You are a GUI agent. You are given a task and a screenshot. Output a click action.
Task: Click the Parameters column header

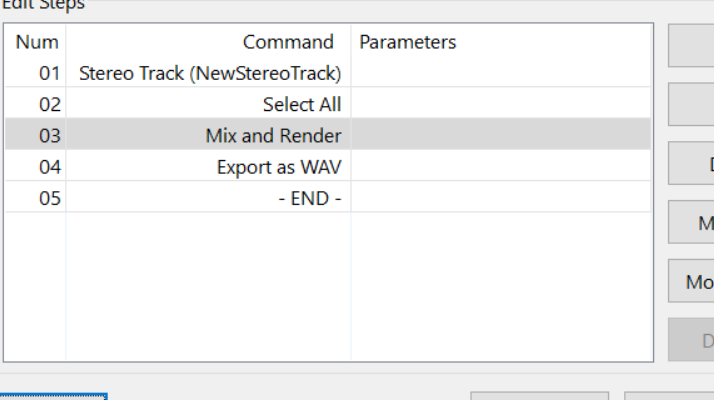[x=408, y=42]
